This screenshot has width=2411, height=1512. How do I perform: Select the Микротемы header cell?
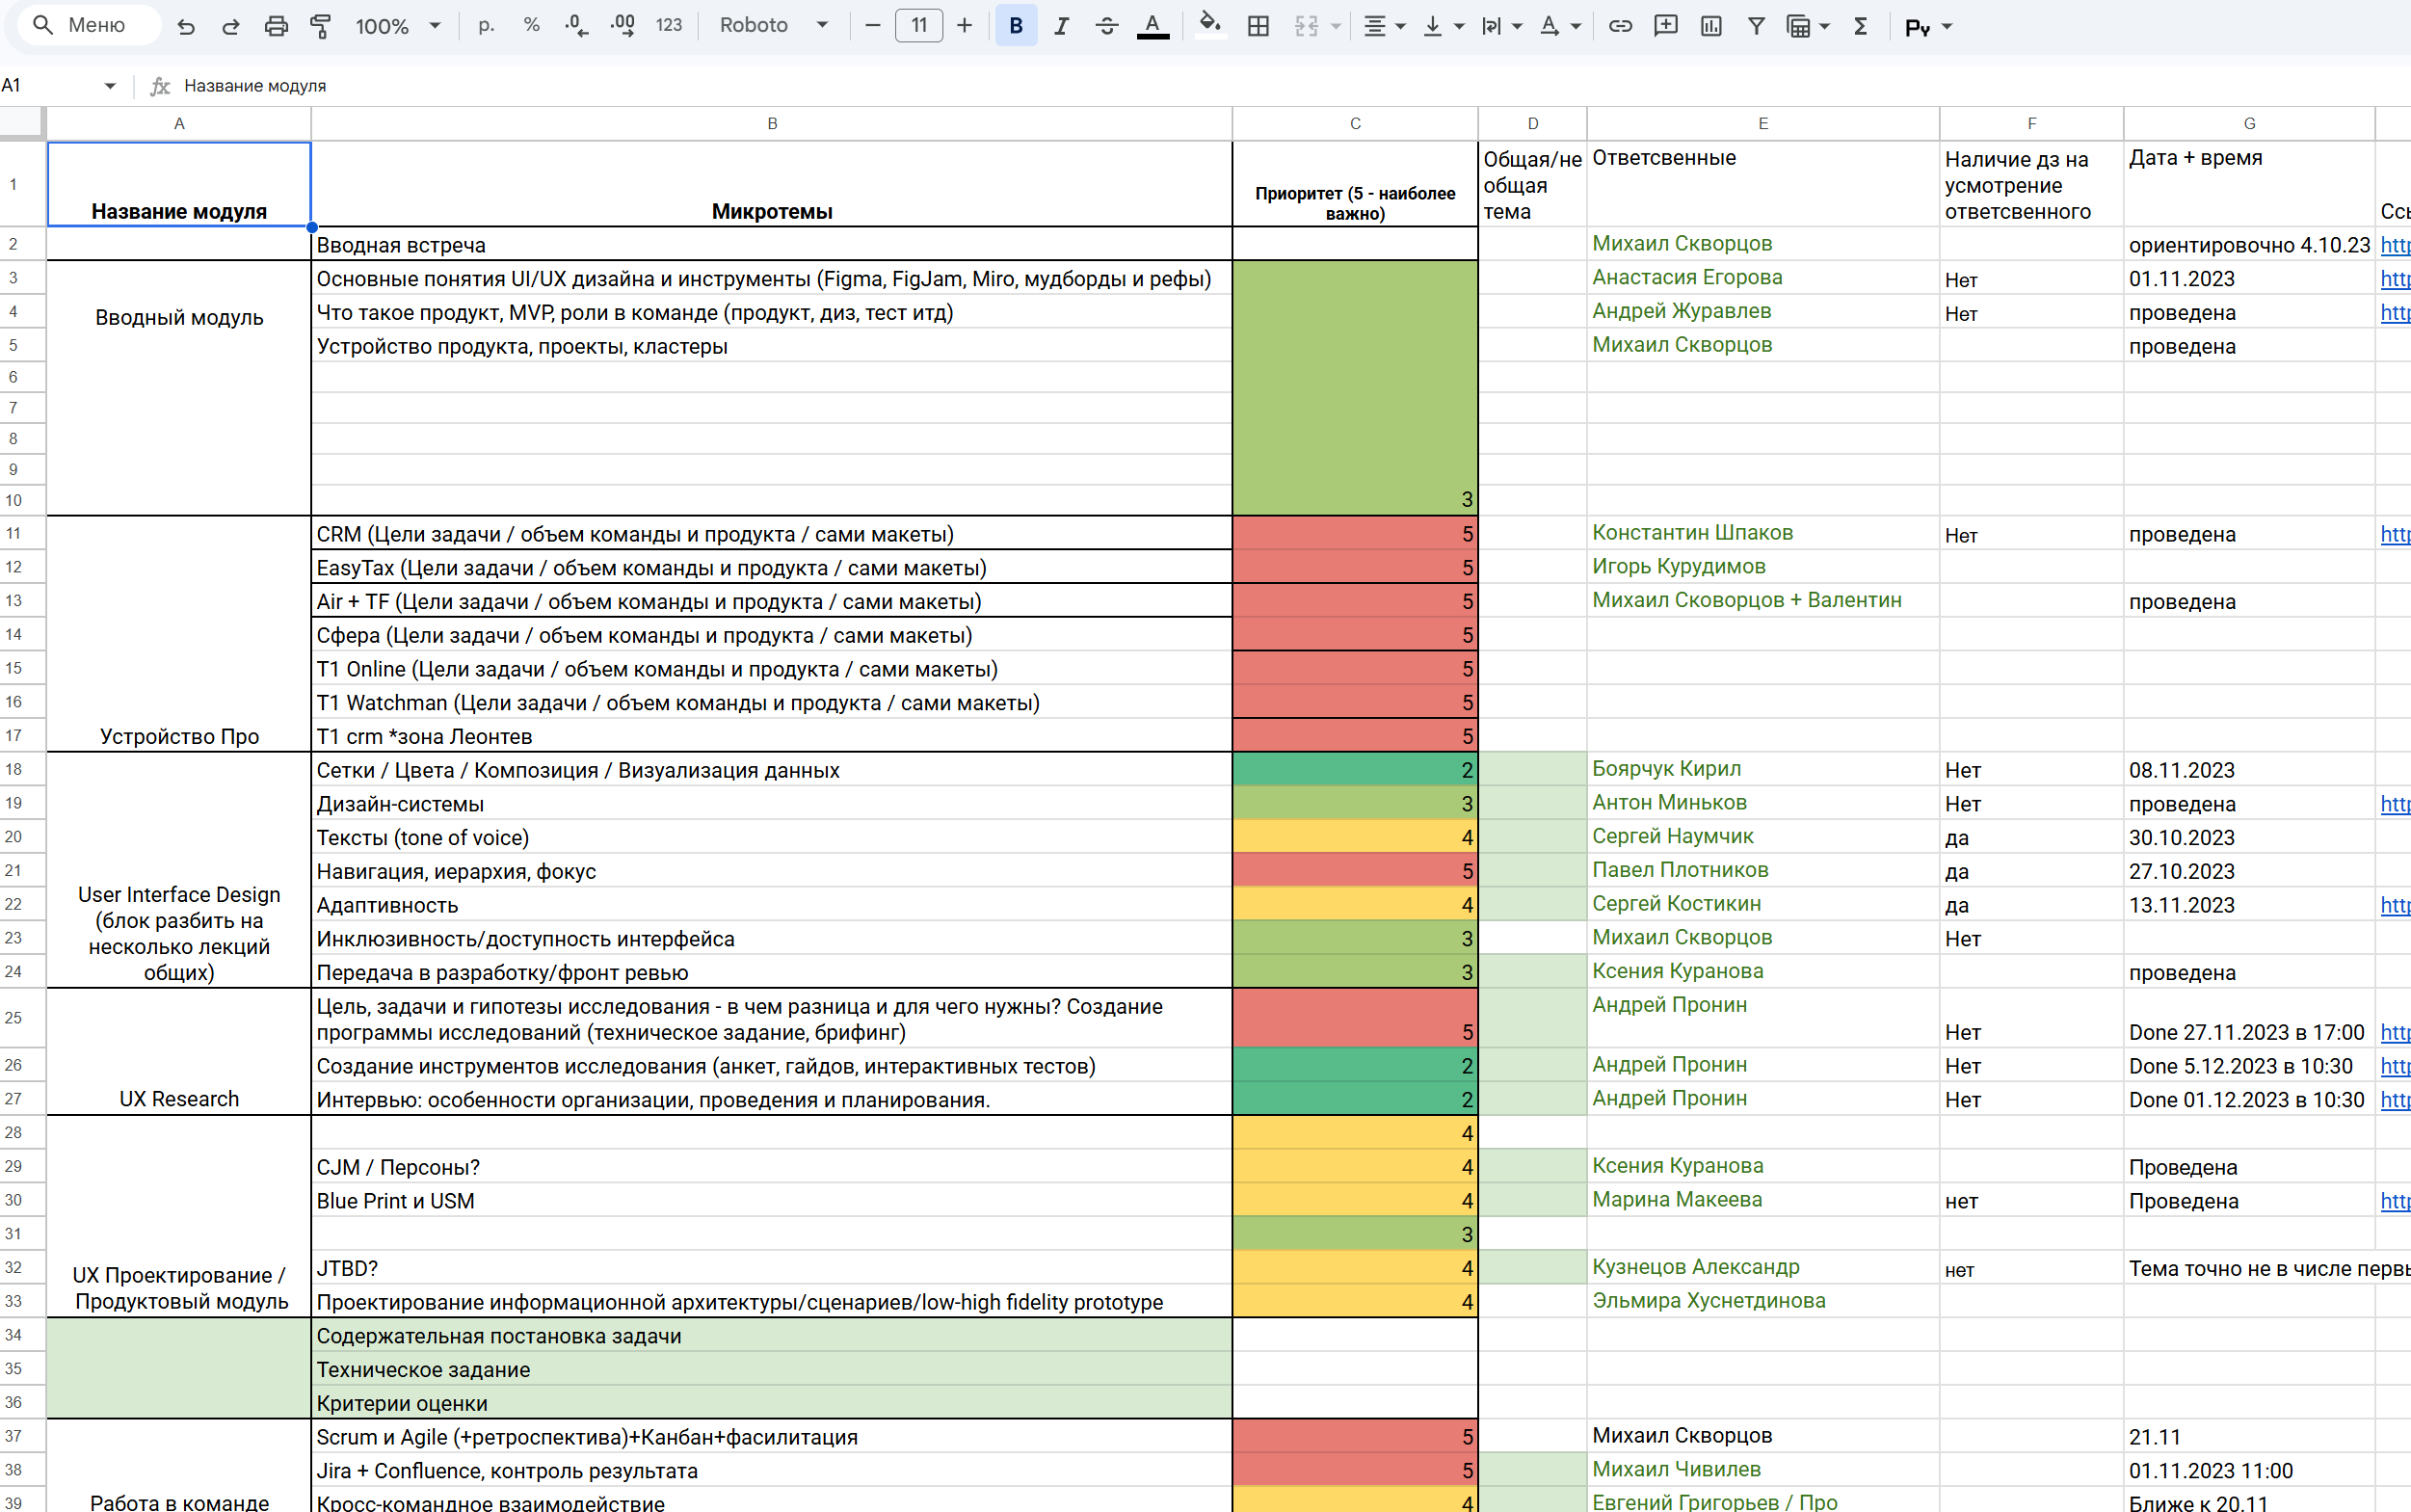point(771,185)
